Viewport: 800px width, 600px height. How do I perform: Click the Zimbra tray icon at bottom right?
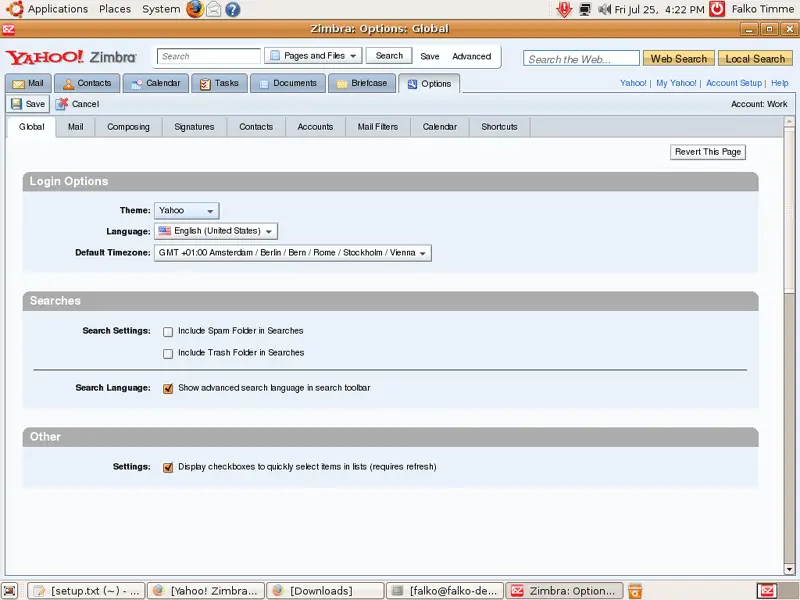(x=767, y=591)
